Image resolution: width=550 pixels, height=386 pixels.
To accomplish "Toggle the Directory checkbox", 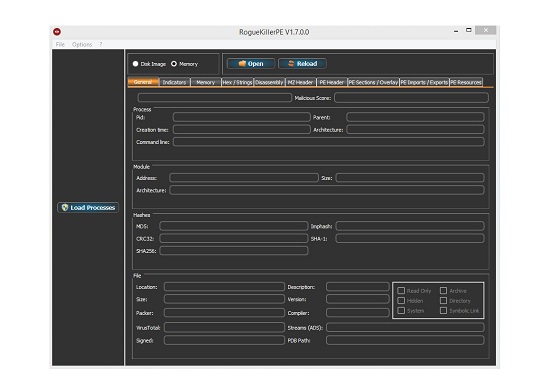I will (x=443, y=300).
